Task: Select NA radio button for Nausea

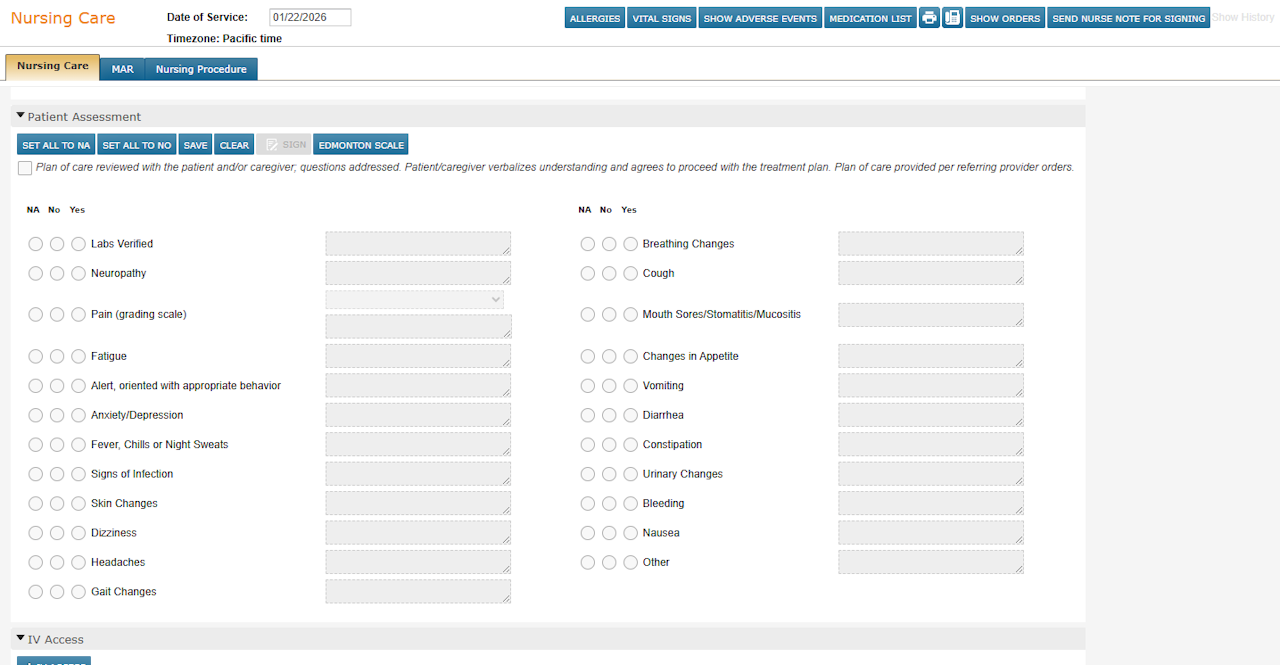Action: pyautogui.click(x=587, y=533)
